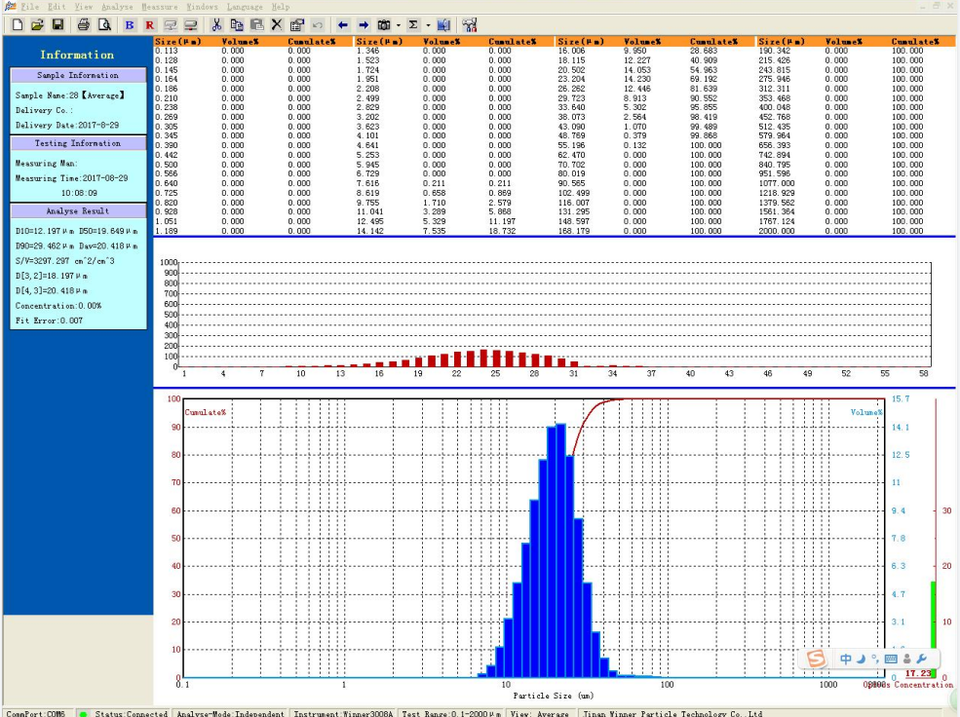The height and width of the screenshot is (717, 960).
Task: Click the Save disk icon
Action: 58,24
